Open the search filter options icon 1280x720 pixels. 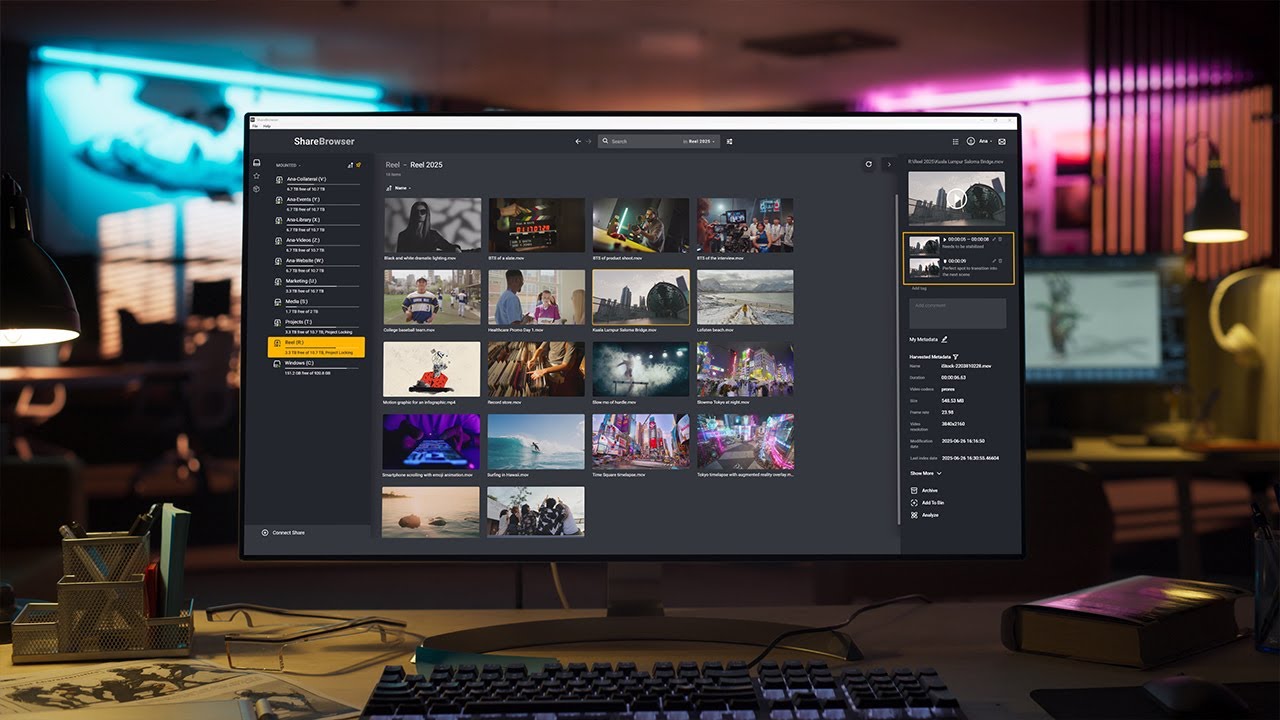point(729,141)
